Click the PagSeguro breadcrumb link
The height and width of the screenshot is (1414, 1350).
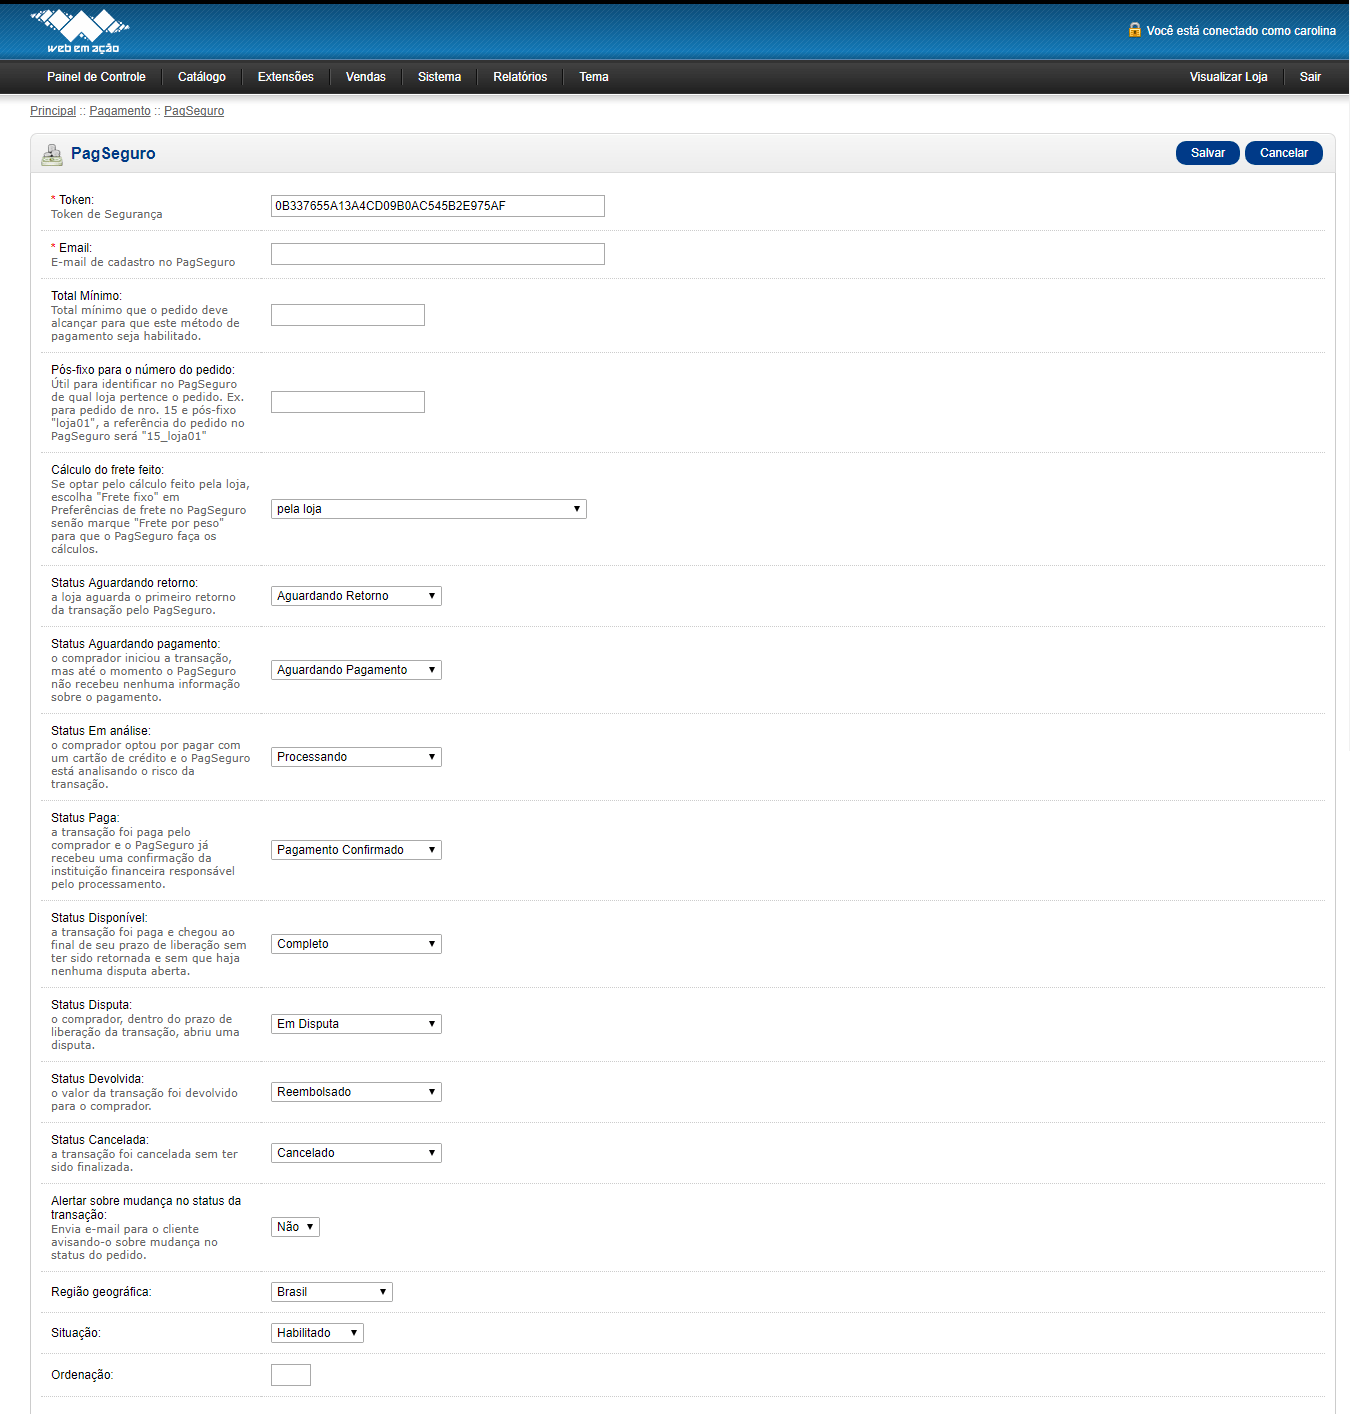point(194,111)
